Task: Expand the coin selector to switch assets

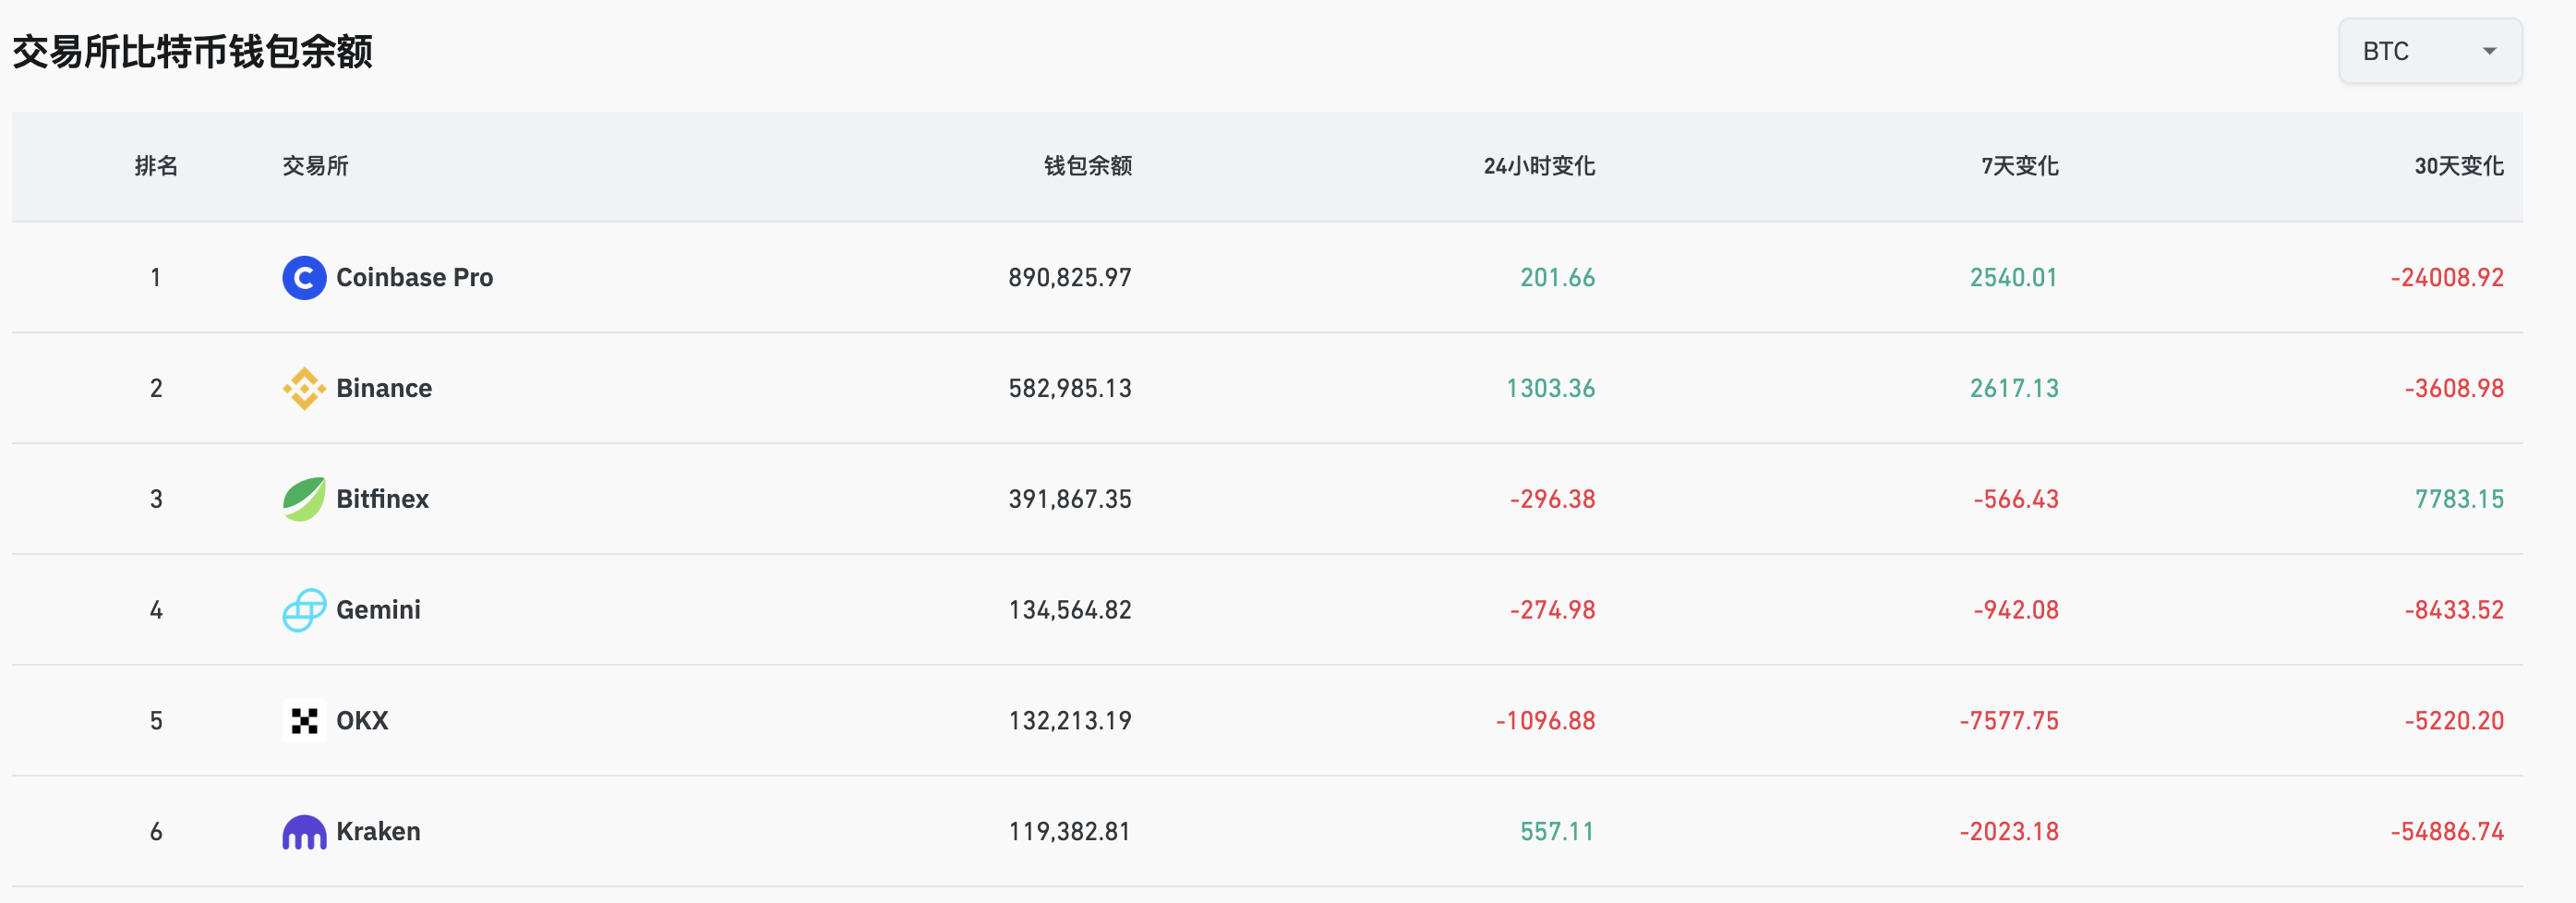Action: point(2428,50)
